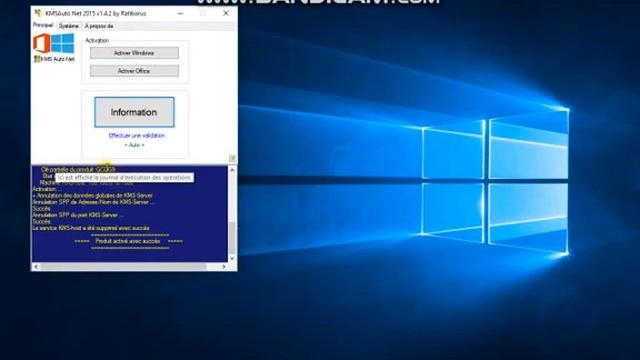Minimize the KMSAuto Net window
The width and height of the screenshot is (640, 360).
[180, 13]
